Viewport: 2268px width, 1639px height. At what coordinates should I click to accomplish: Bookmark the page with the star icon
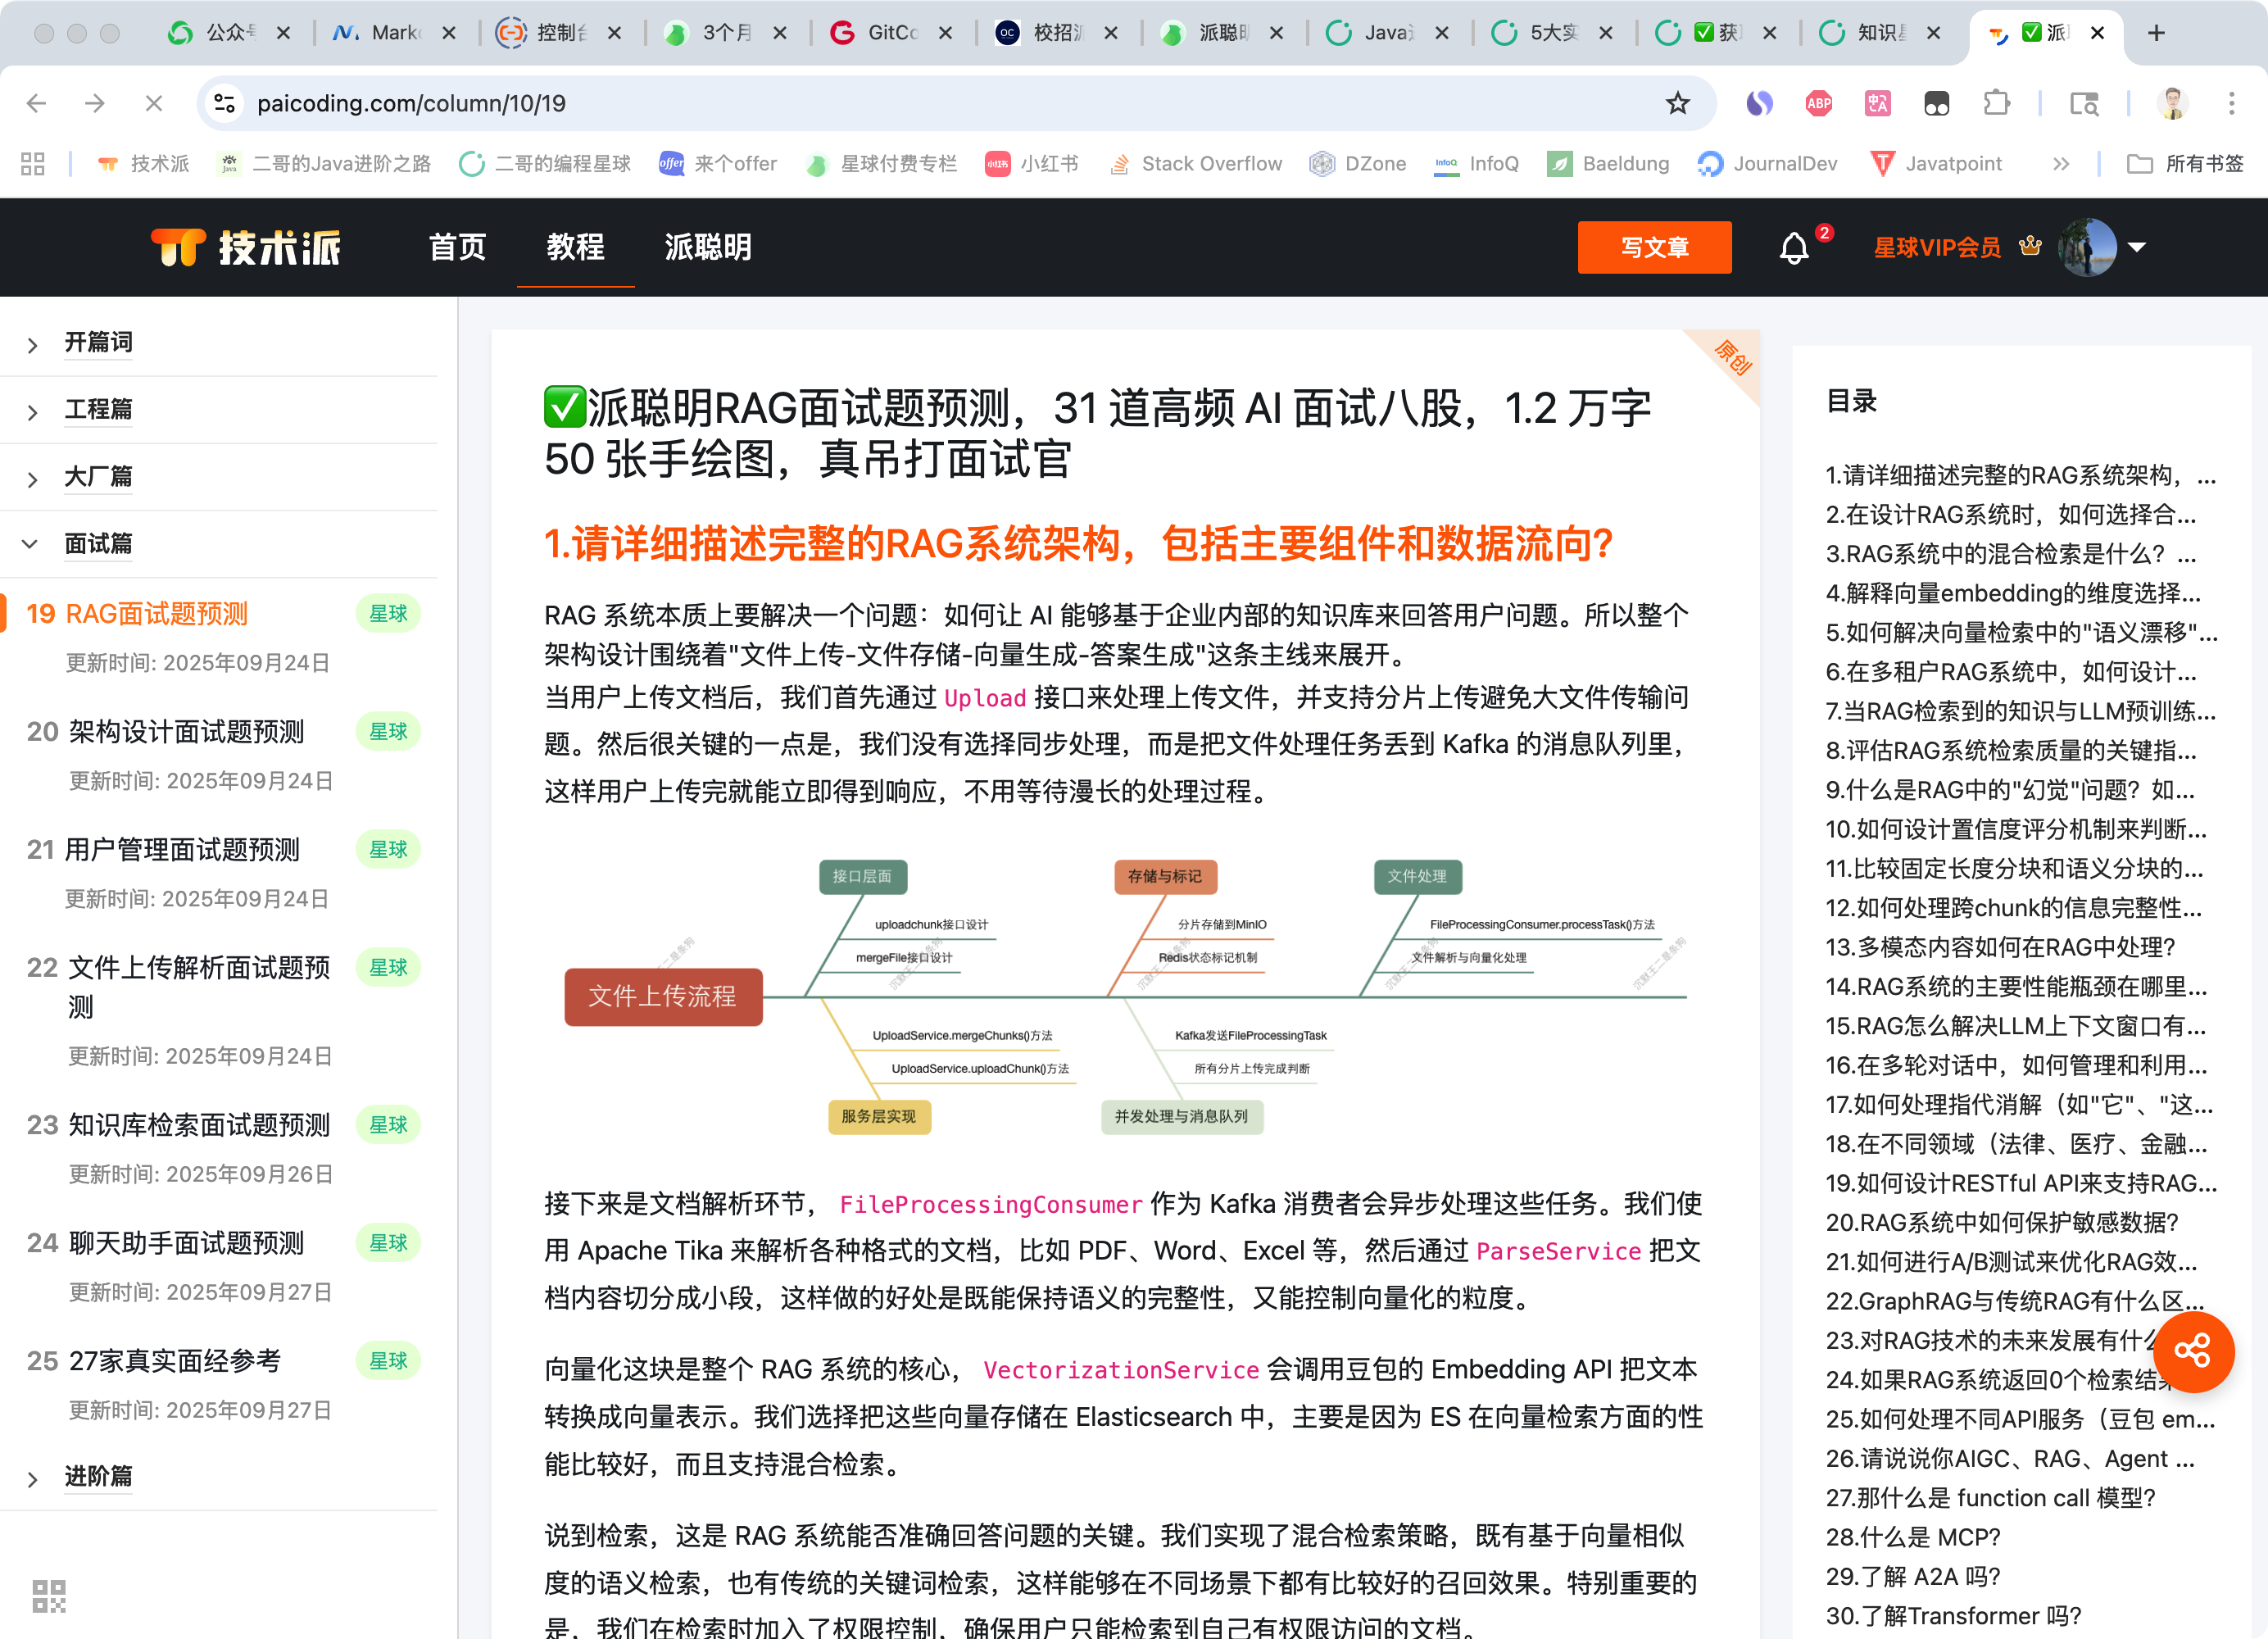point(1677,103)
